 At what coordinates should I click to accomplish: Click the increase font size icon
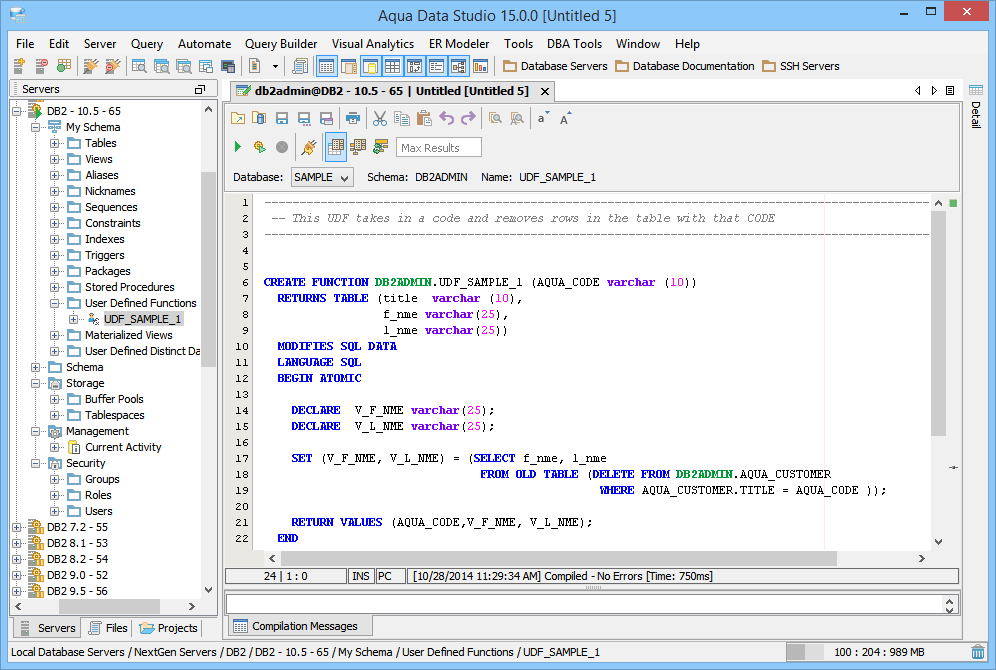(x=565, y=118)
